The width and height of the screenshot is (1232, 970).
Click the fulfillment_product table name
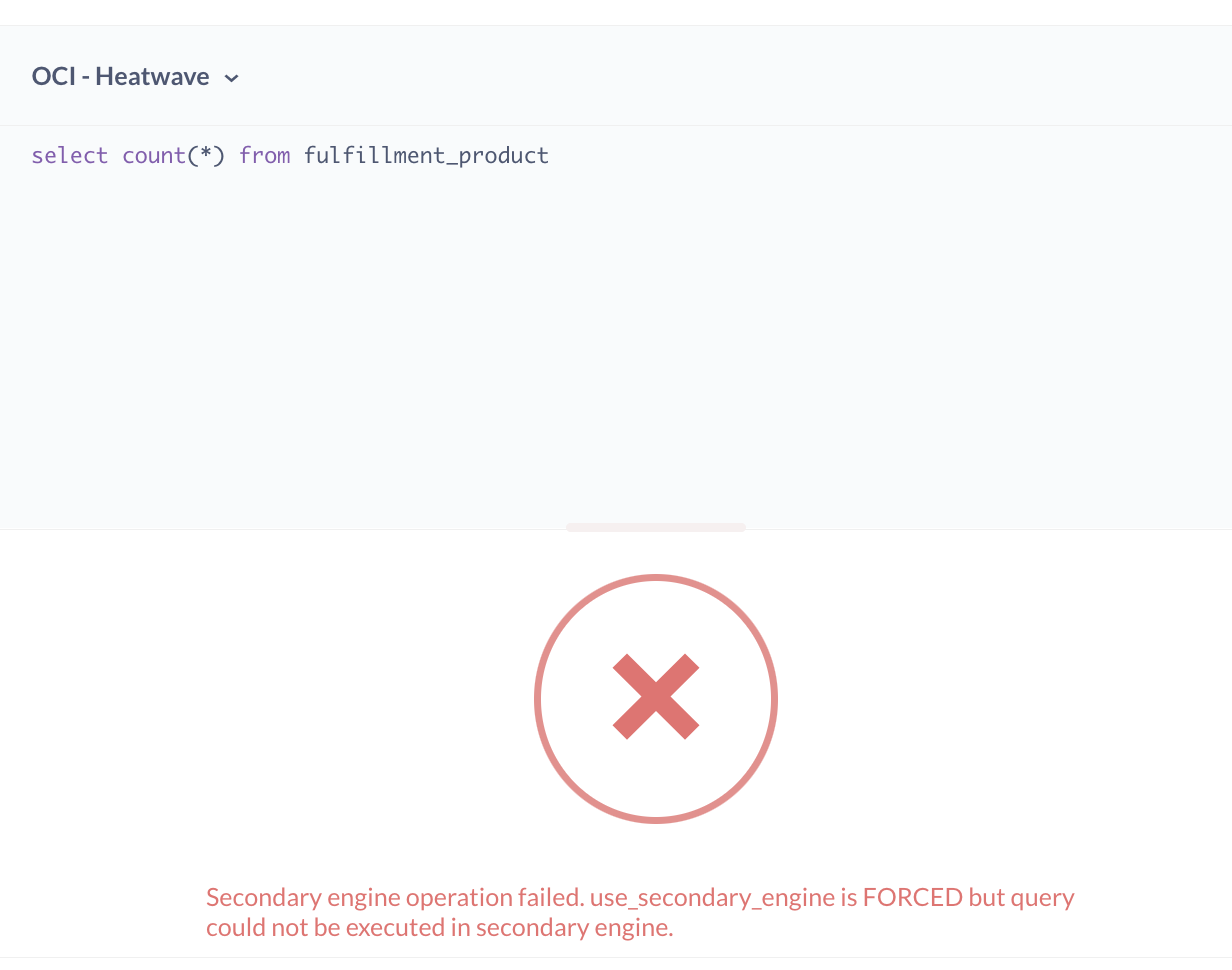pyautogui.click(x=426, y=155)
